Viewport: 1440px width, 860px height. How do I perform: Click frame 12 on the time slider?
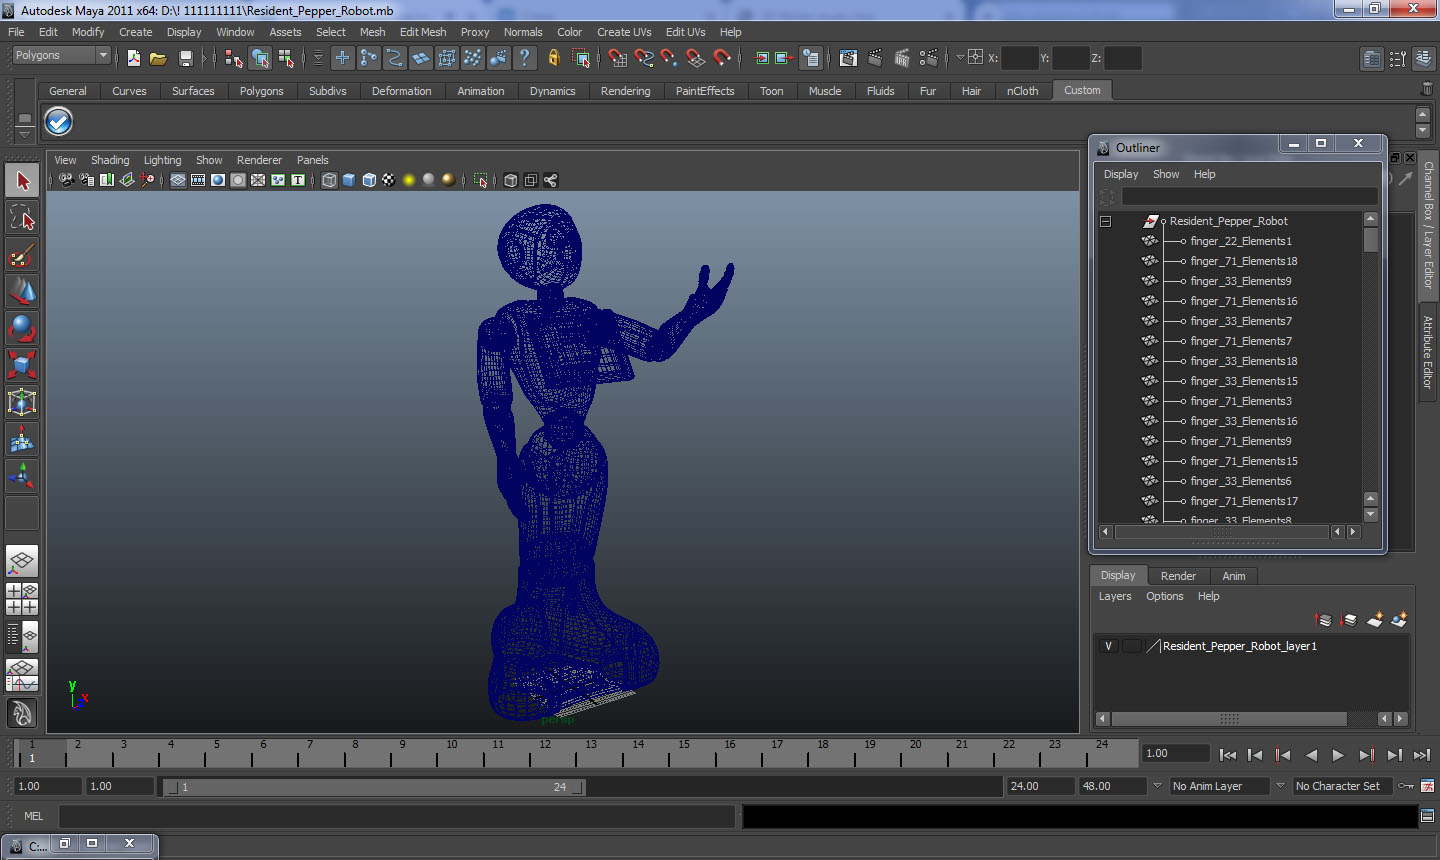tap(545, 753)
